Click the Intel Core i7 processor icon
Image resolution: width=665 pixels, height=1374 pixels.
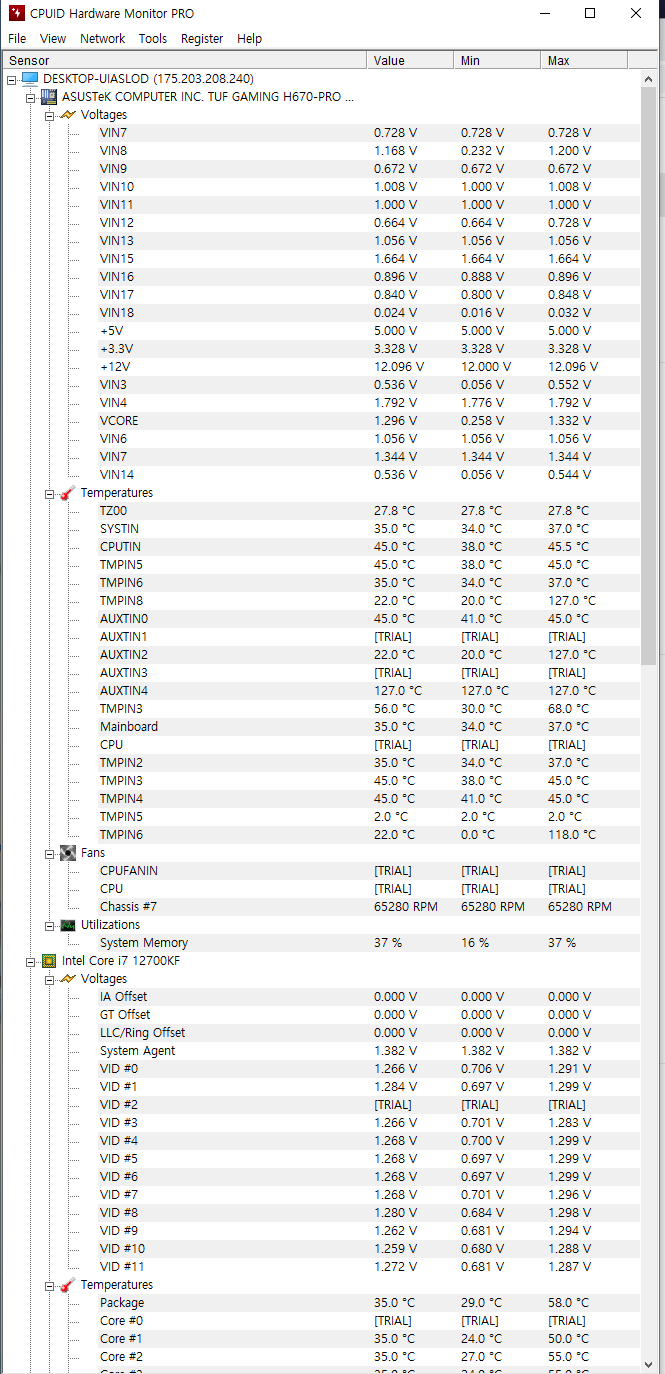tap(48, 961)
